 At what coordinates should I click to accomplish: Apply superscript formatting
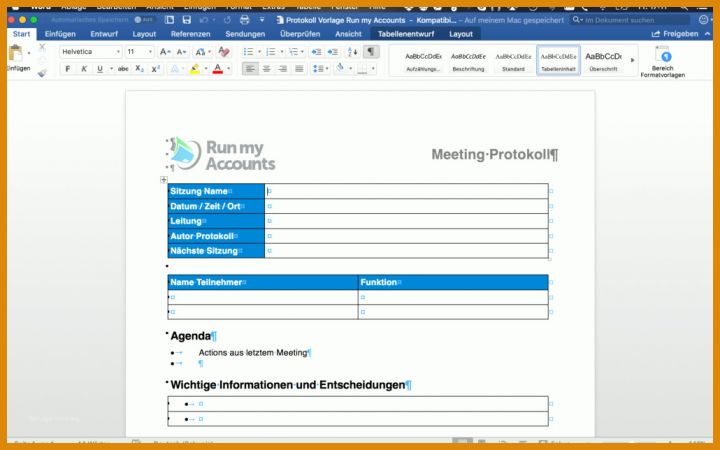[x=156, y=69]
